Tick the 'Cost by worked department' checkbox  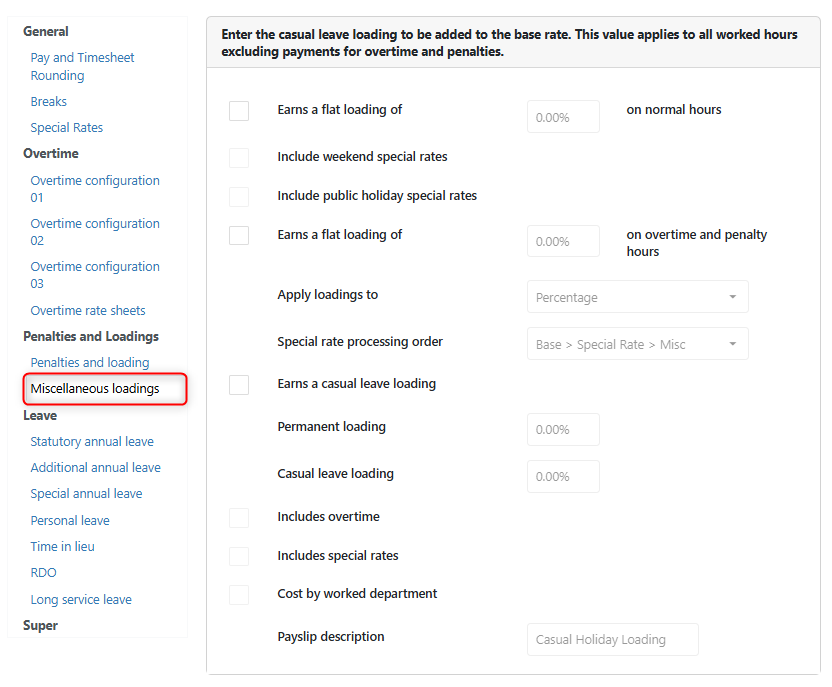pyautogui.click(x=239, y=595)
